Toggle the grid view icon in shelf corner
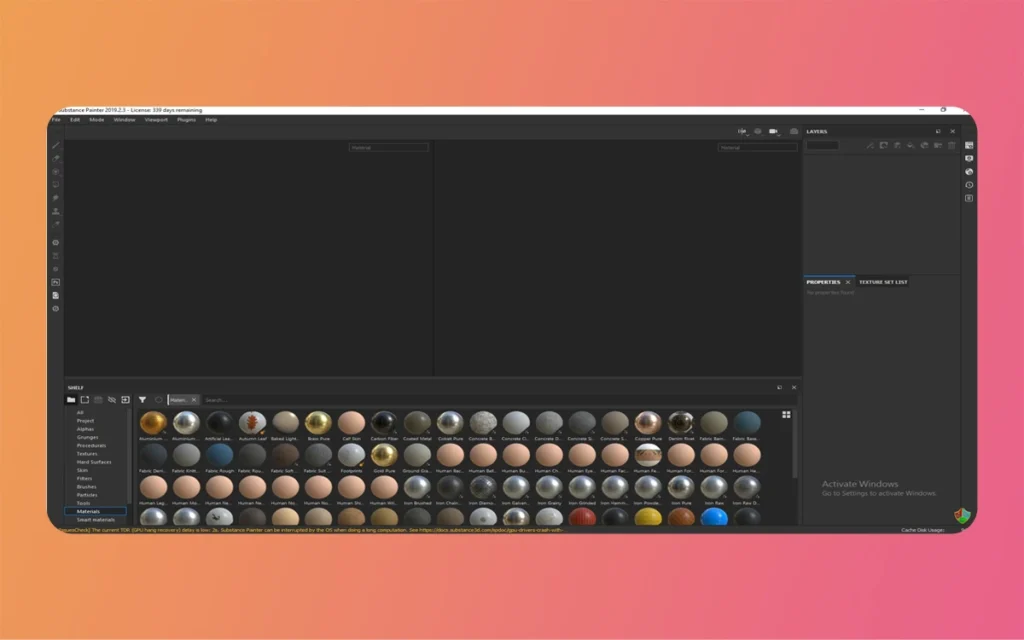Image resolution: width=1024 pixels, height=640 pixels. [x=788, y=414]
